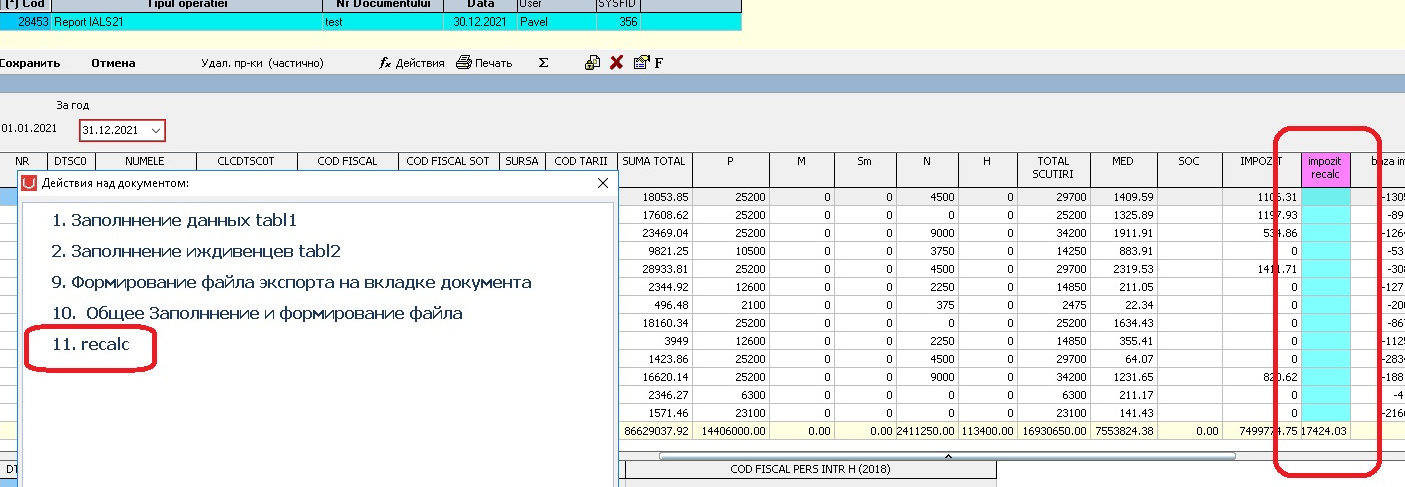Select 9. Формирование файла экспорта
Screen dimensions: 1405x487
(x=292, y=282)
